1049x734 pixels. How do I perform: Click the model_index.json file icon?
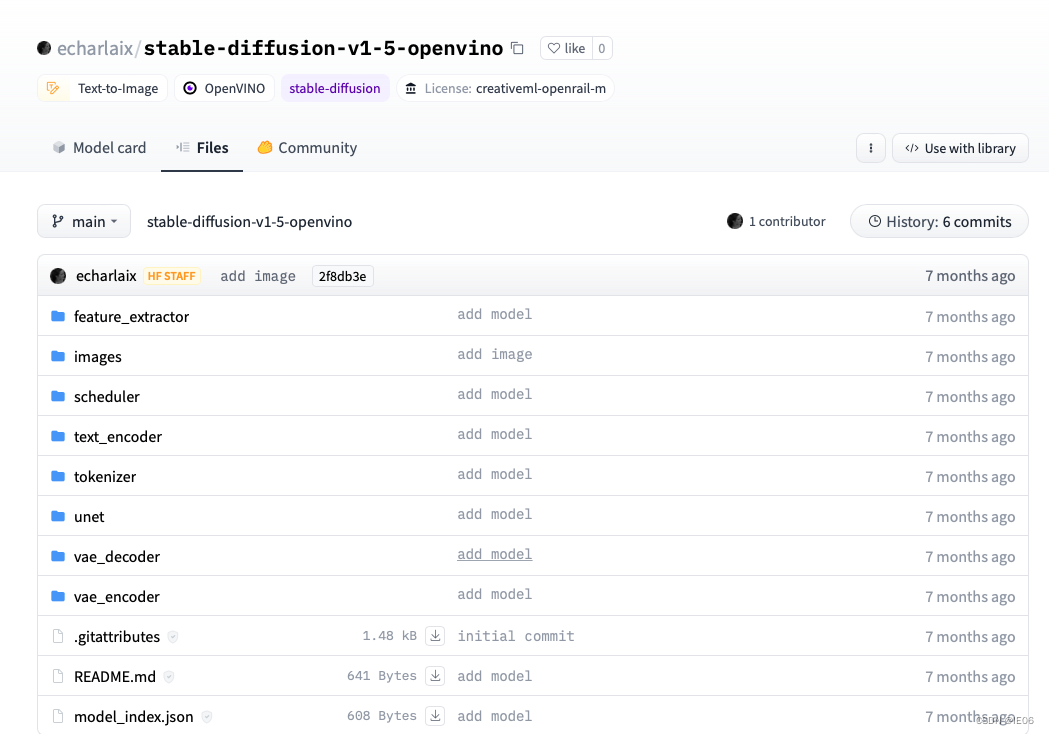pos(58,717)
